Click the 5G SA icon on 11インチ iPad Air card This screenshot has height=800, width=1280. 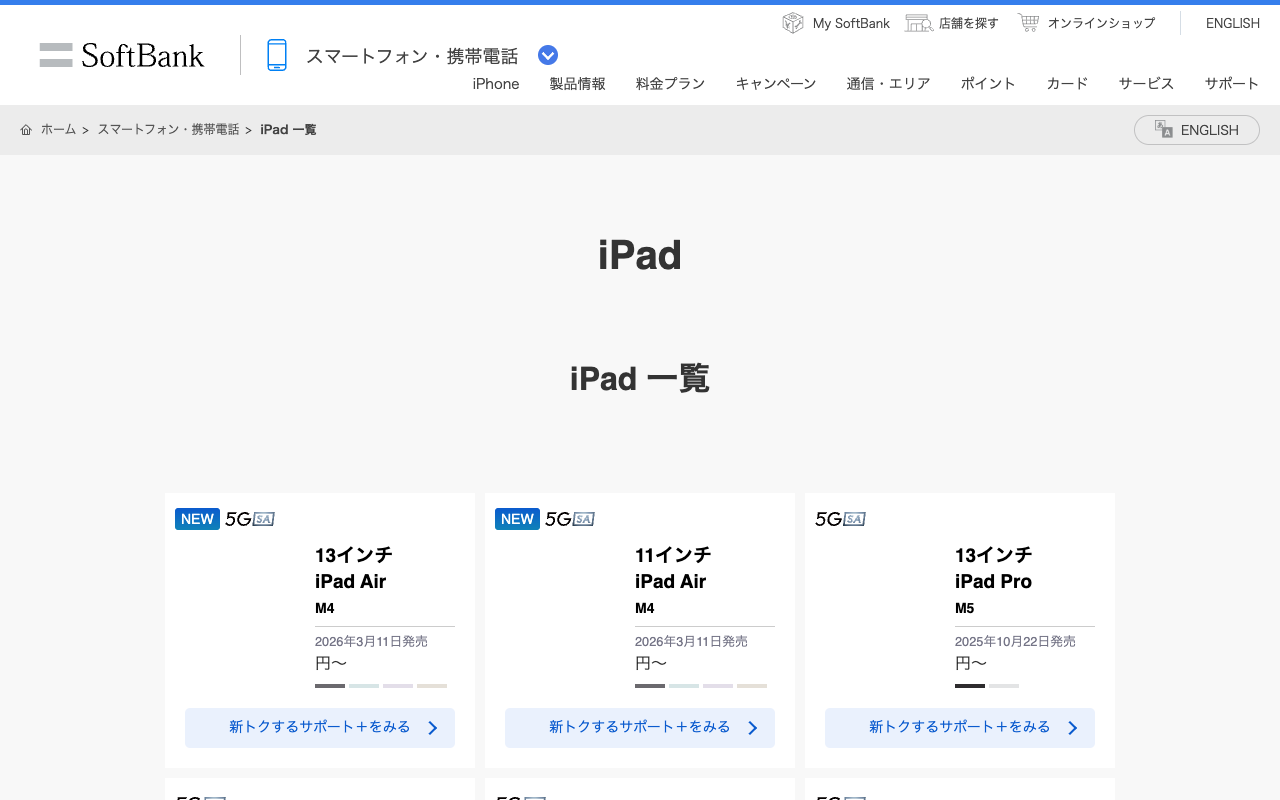pos(570,519)
